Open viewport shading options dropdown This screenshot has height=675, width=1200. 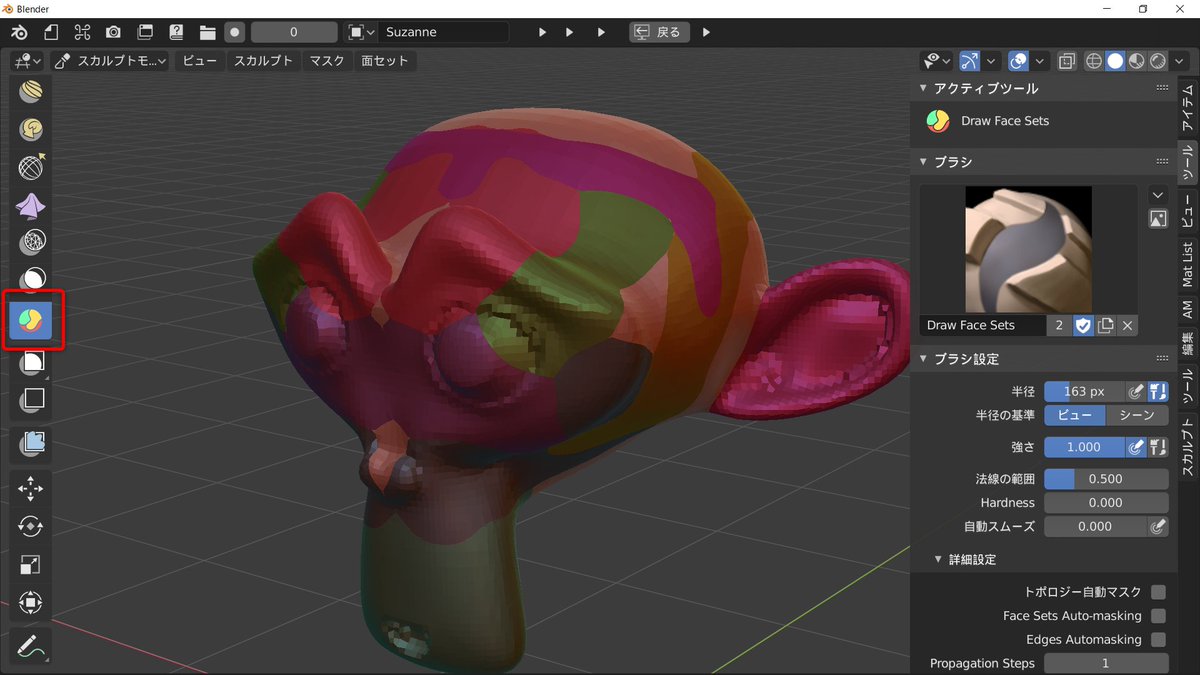(x=1179, y=61)
